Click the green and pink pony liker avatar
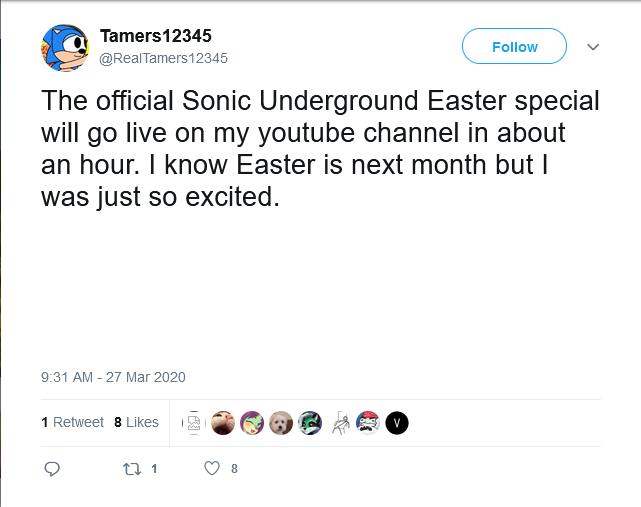This screenshot has width=641, height=507. (x=252, y=423)
